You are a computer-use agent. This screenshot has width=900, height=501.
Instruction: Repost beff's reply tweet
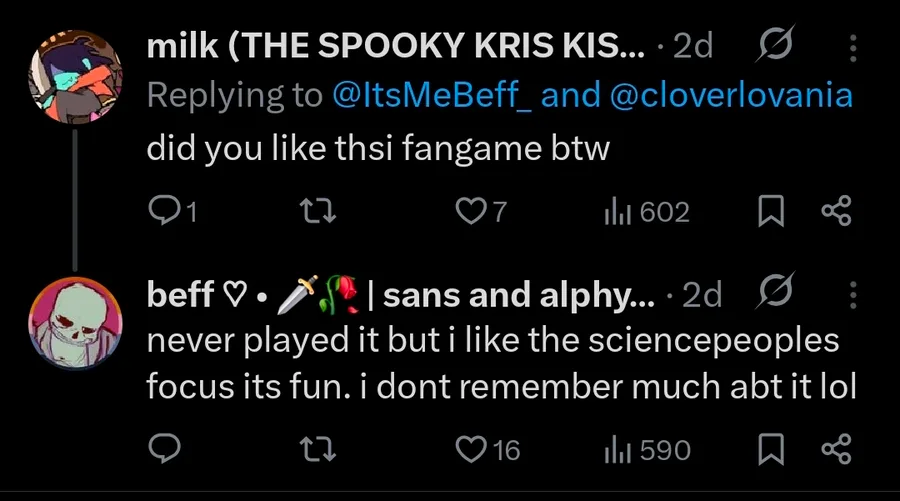tap(318, 451)
